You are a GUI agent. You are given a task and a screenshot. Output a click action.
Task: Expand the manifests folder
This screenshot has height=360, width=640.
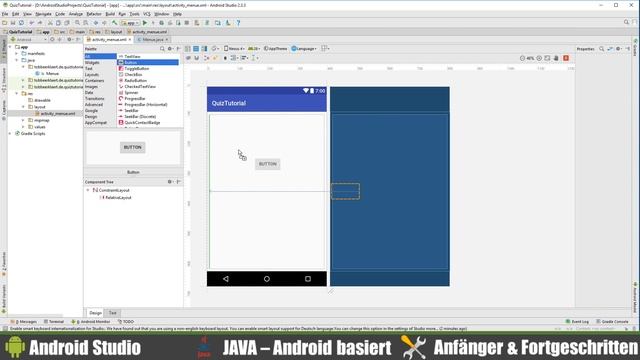(17, 53)
